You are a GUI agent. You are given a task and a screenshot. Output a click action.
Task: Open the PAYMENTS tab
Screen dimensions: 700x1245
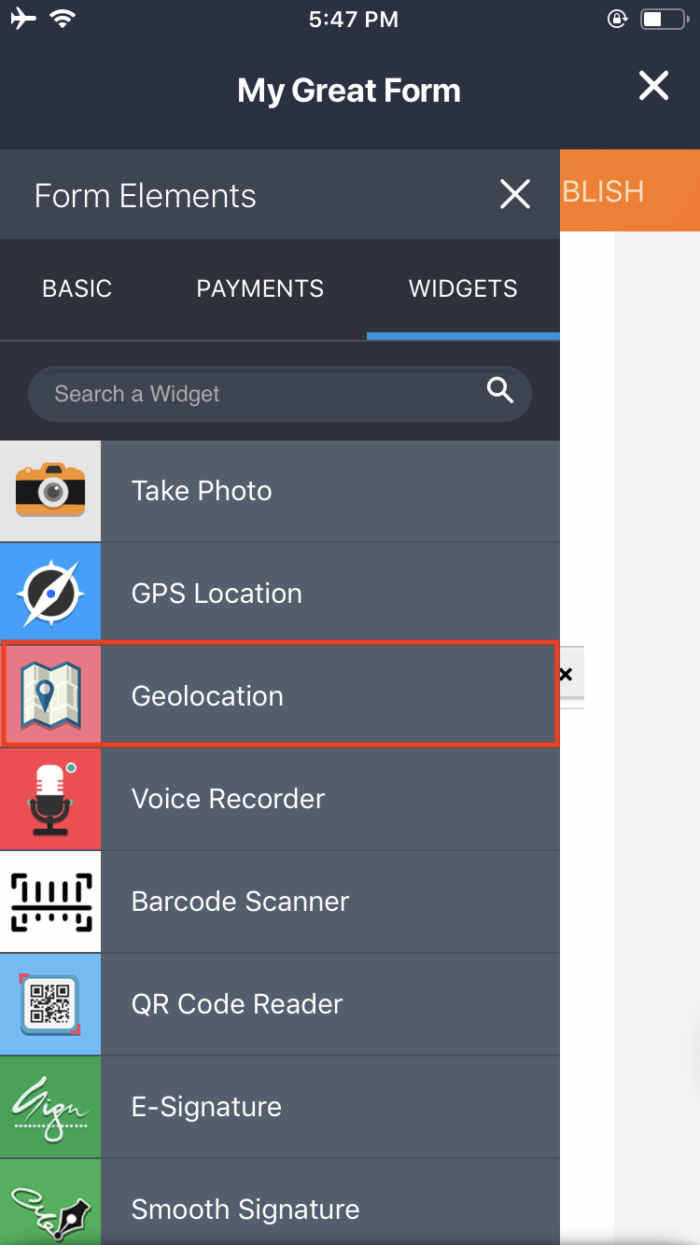point(259,288)
